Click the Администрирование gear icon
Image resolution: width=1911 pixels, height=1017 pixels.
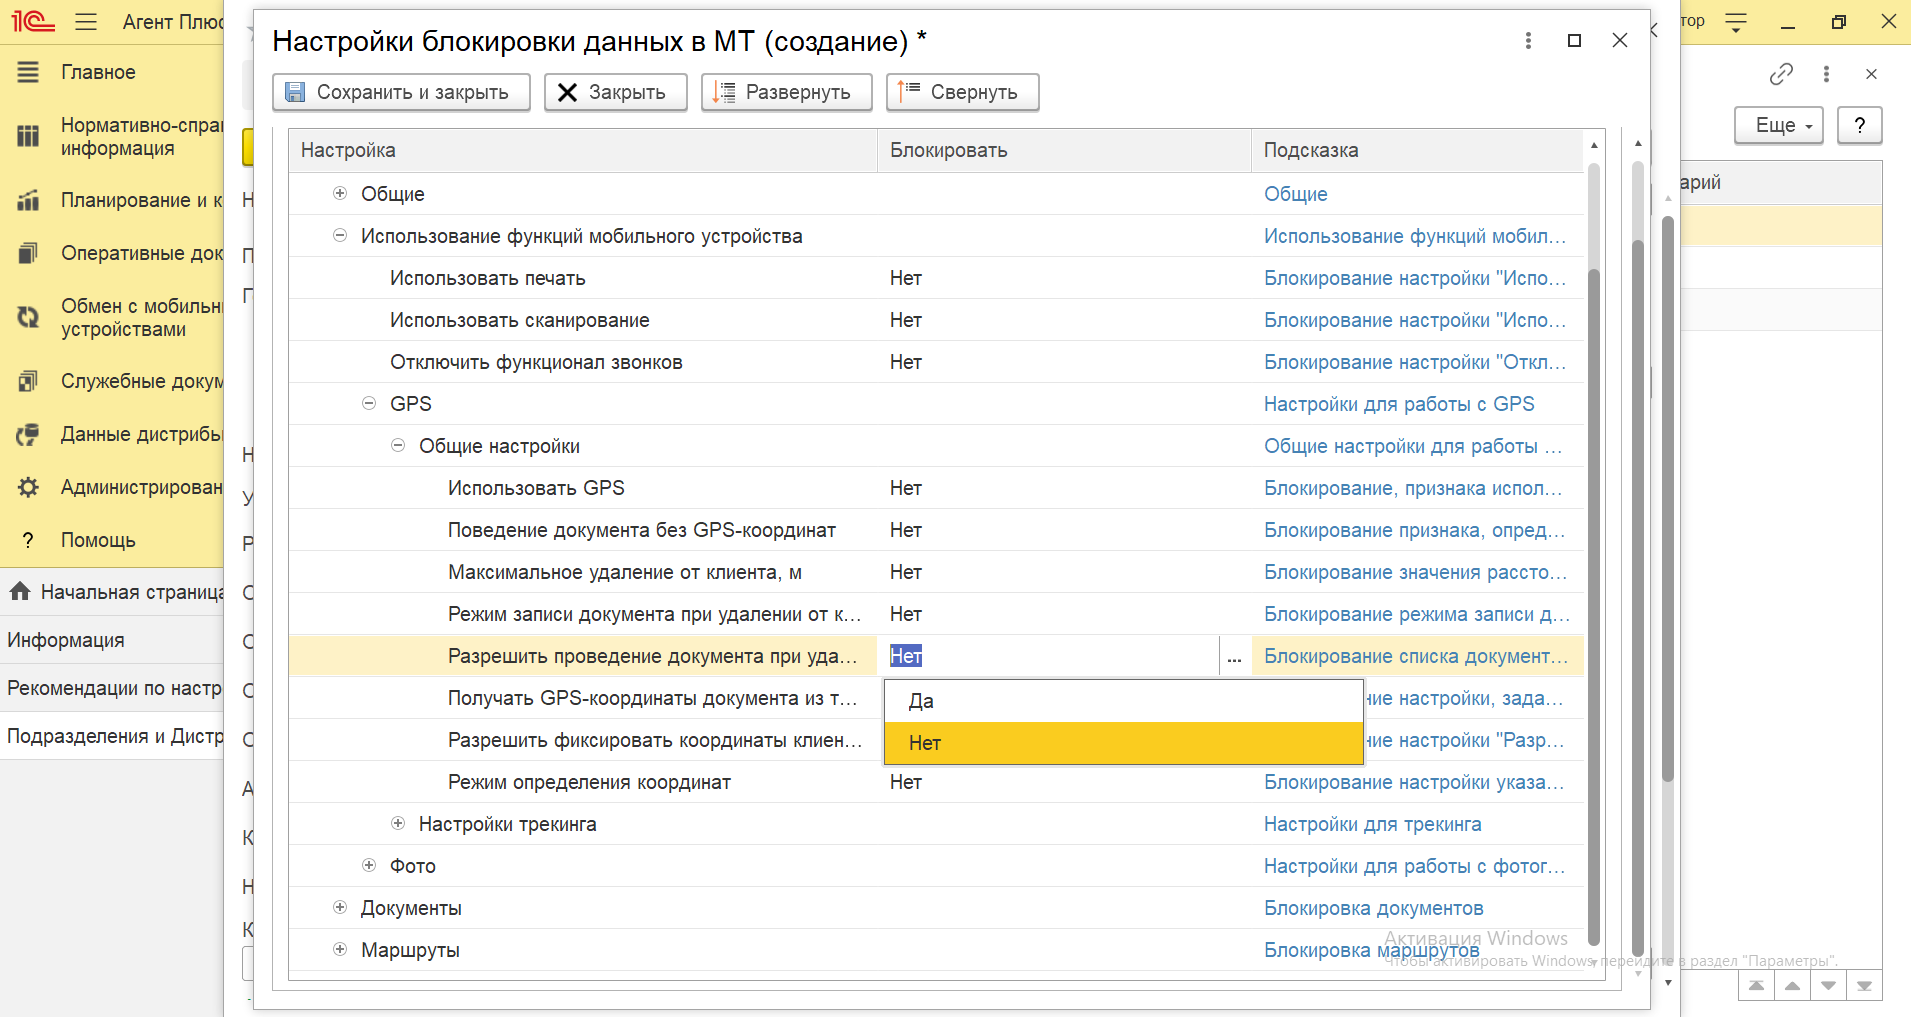[x=28, y=487]
